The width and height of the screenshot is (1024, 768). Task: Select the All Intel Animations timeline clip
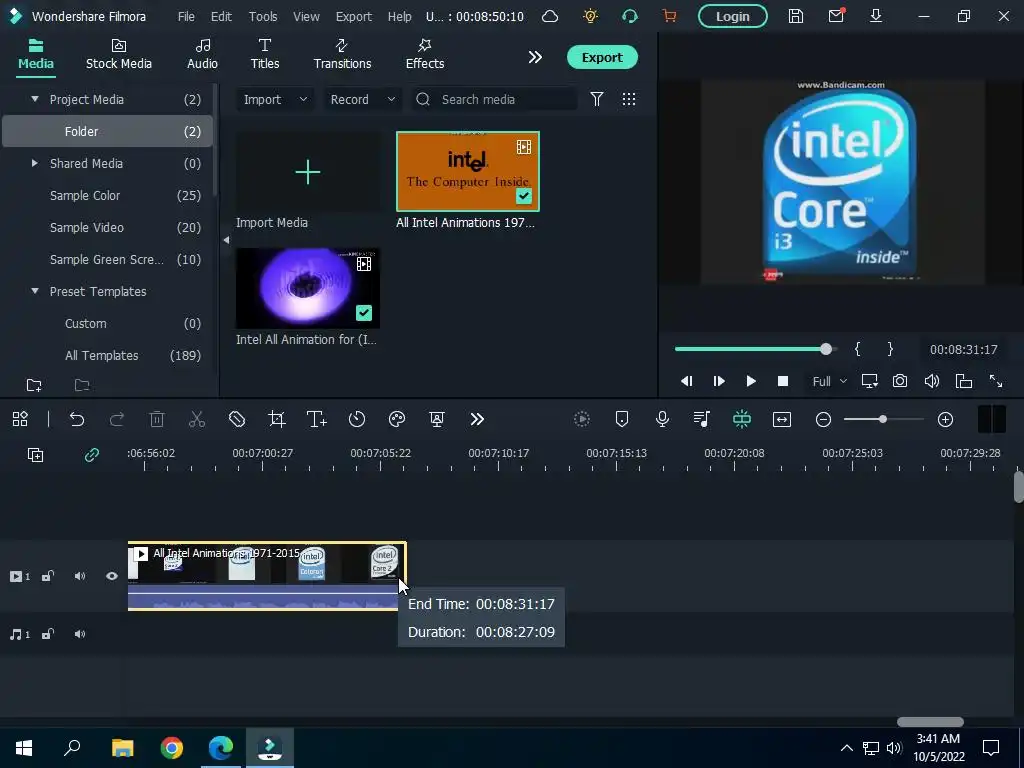267,576
